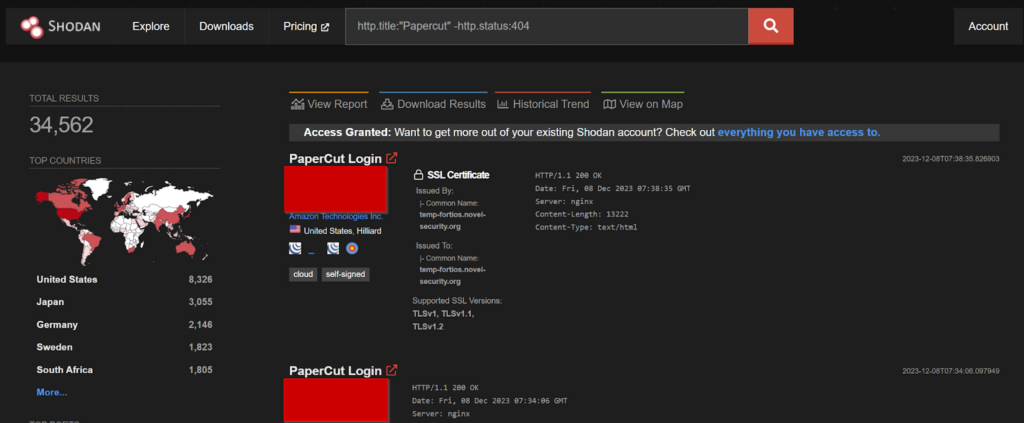Open the external-link icon beside the 07:38:35 PaperCut Login
This screenshot has height=423, width=1024.
coord(392,158)
